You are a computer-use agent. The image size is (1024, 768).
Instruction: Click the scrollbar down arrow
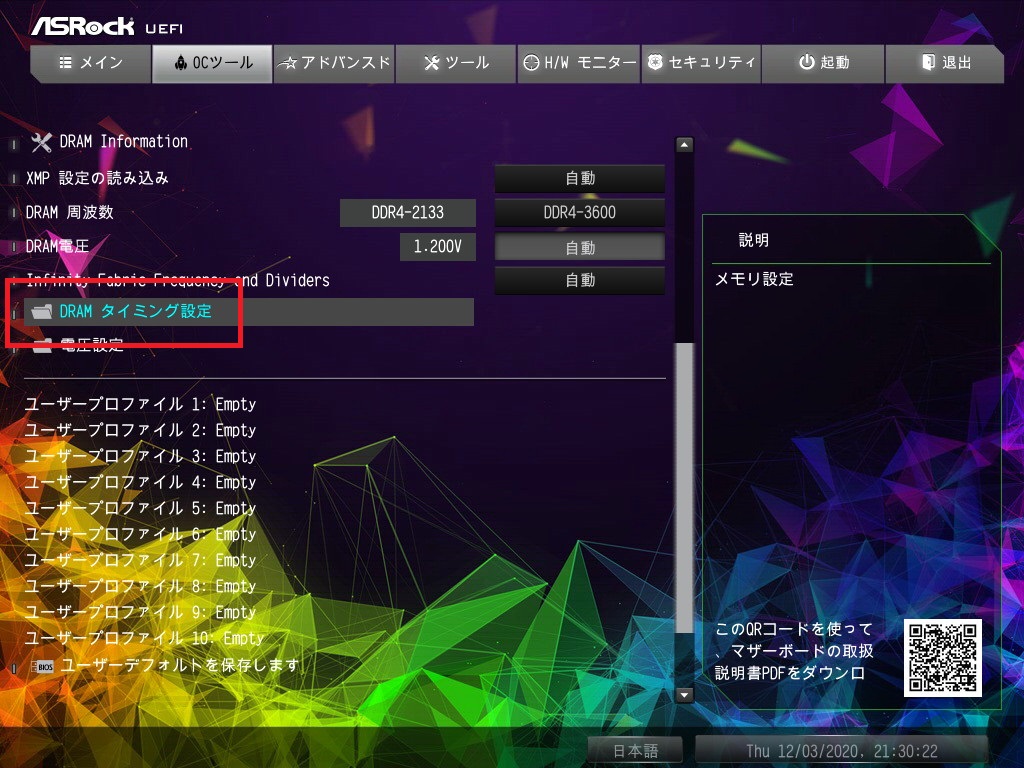point(684,695)
